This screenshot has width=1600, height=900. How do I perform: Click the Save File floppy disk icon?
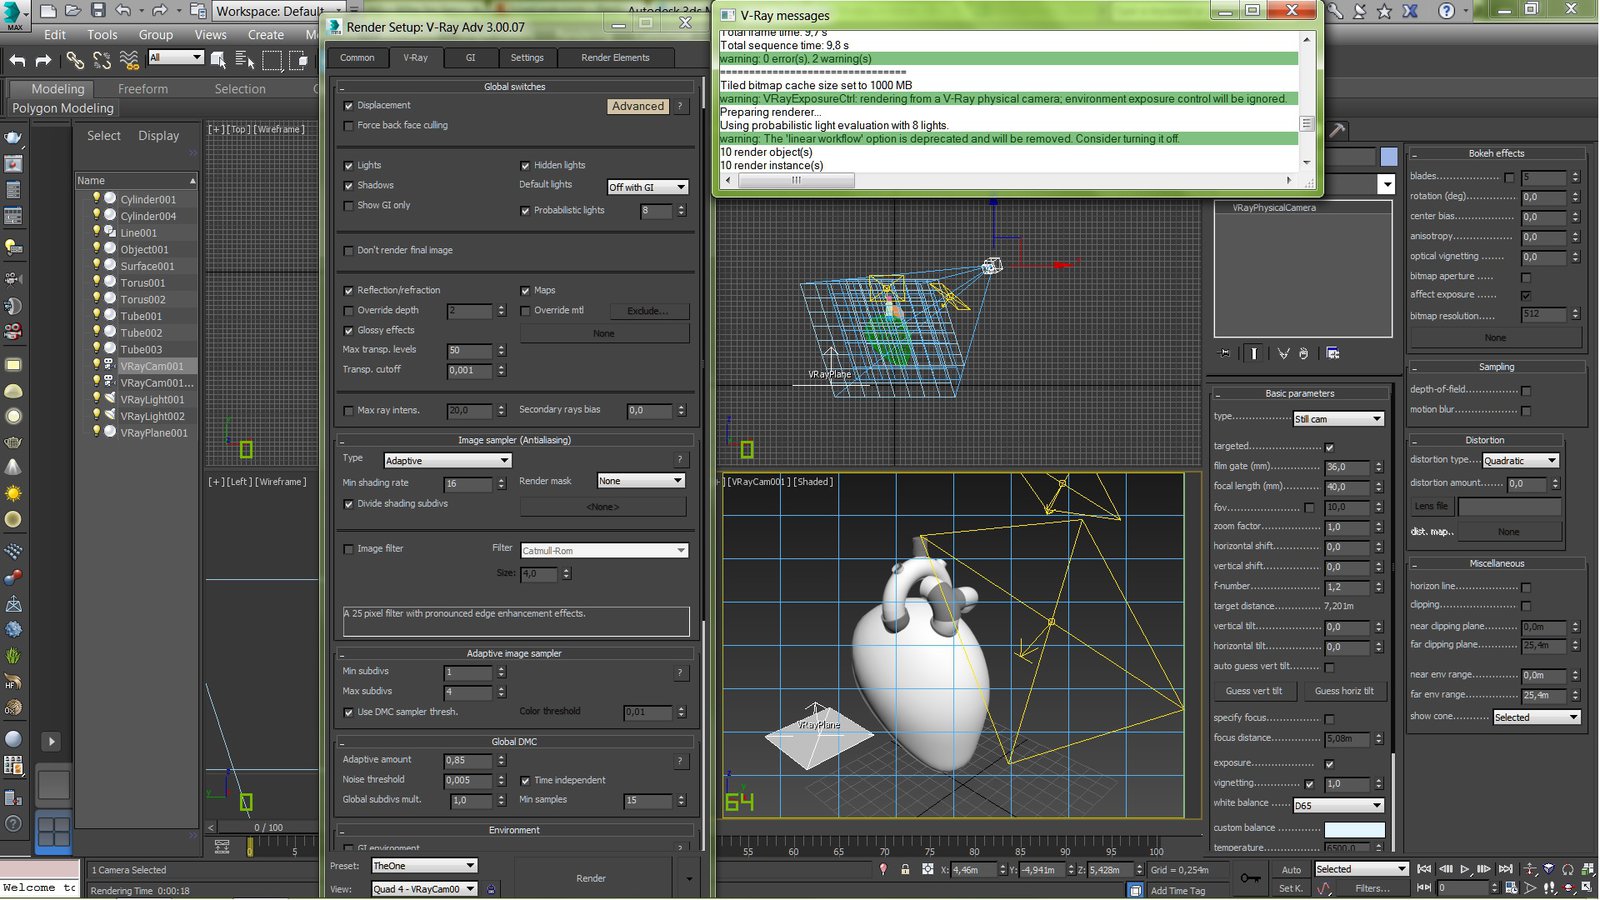(x=98, y=10)
